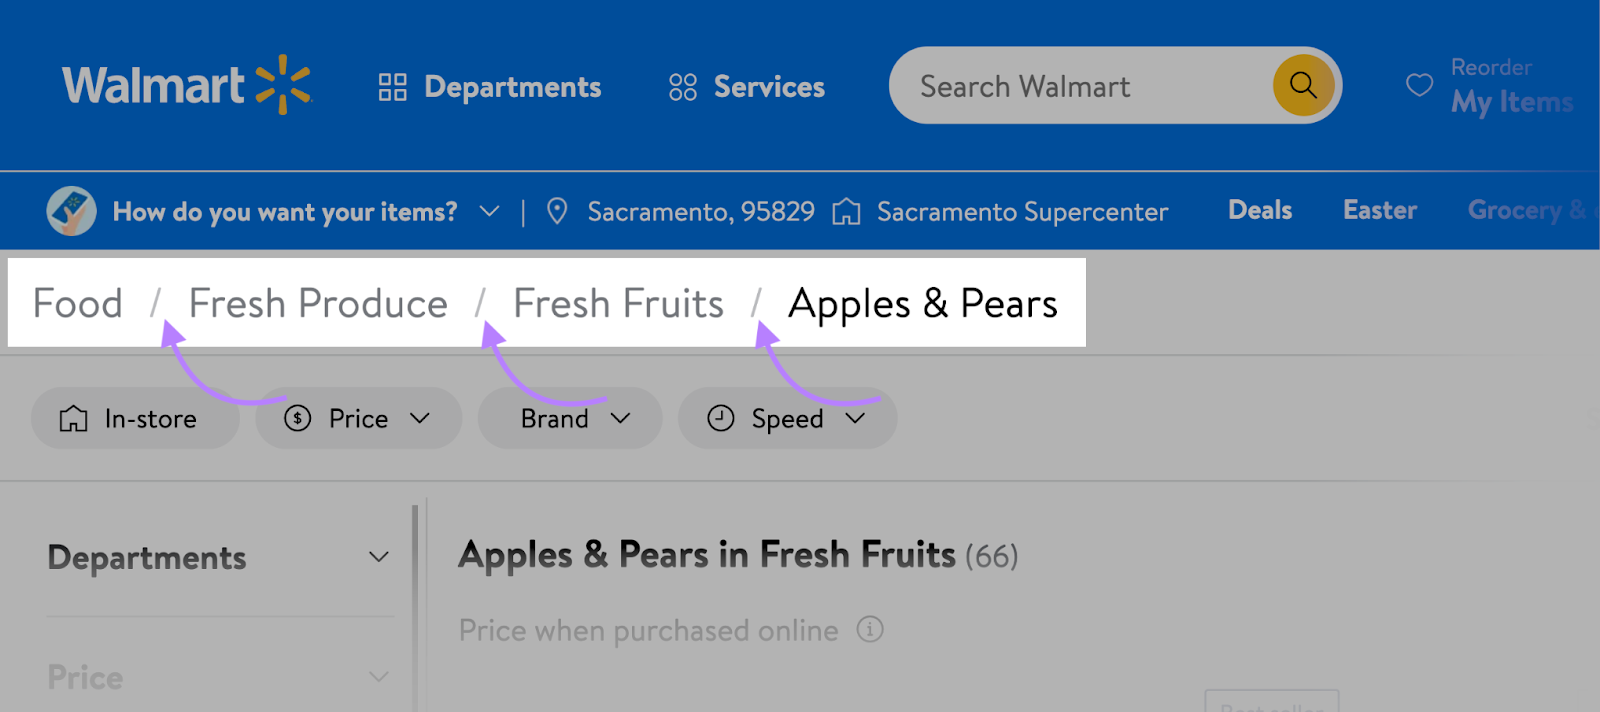Click the Walmart spark logo
Viewport: 1600px width, 712px height.
click(x=281, y=85)
